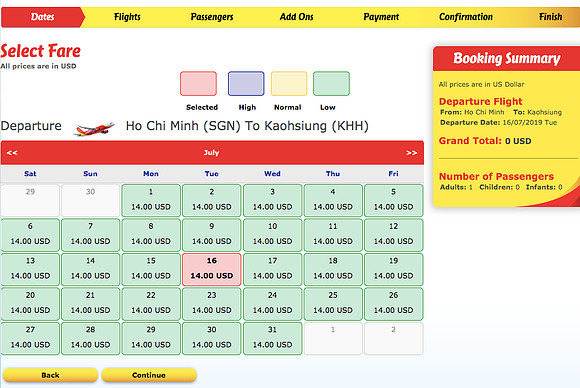This screenshot has width=580, height=388.
Task: Select July 15 fare cell
Action: pyautogui.click(x=151, y=269)
